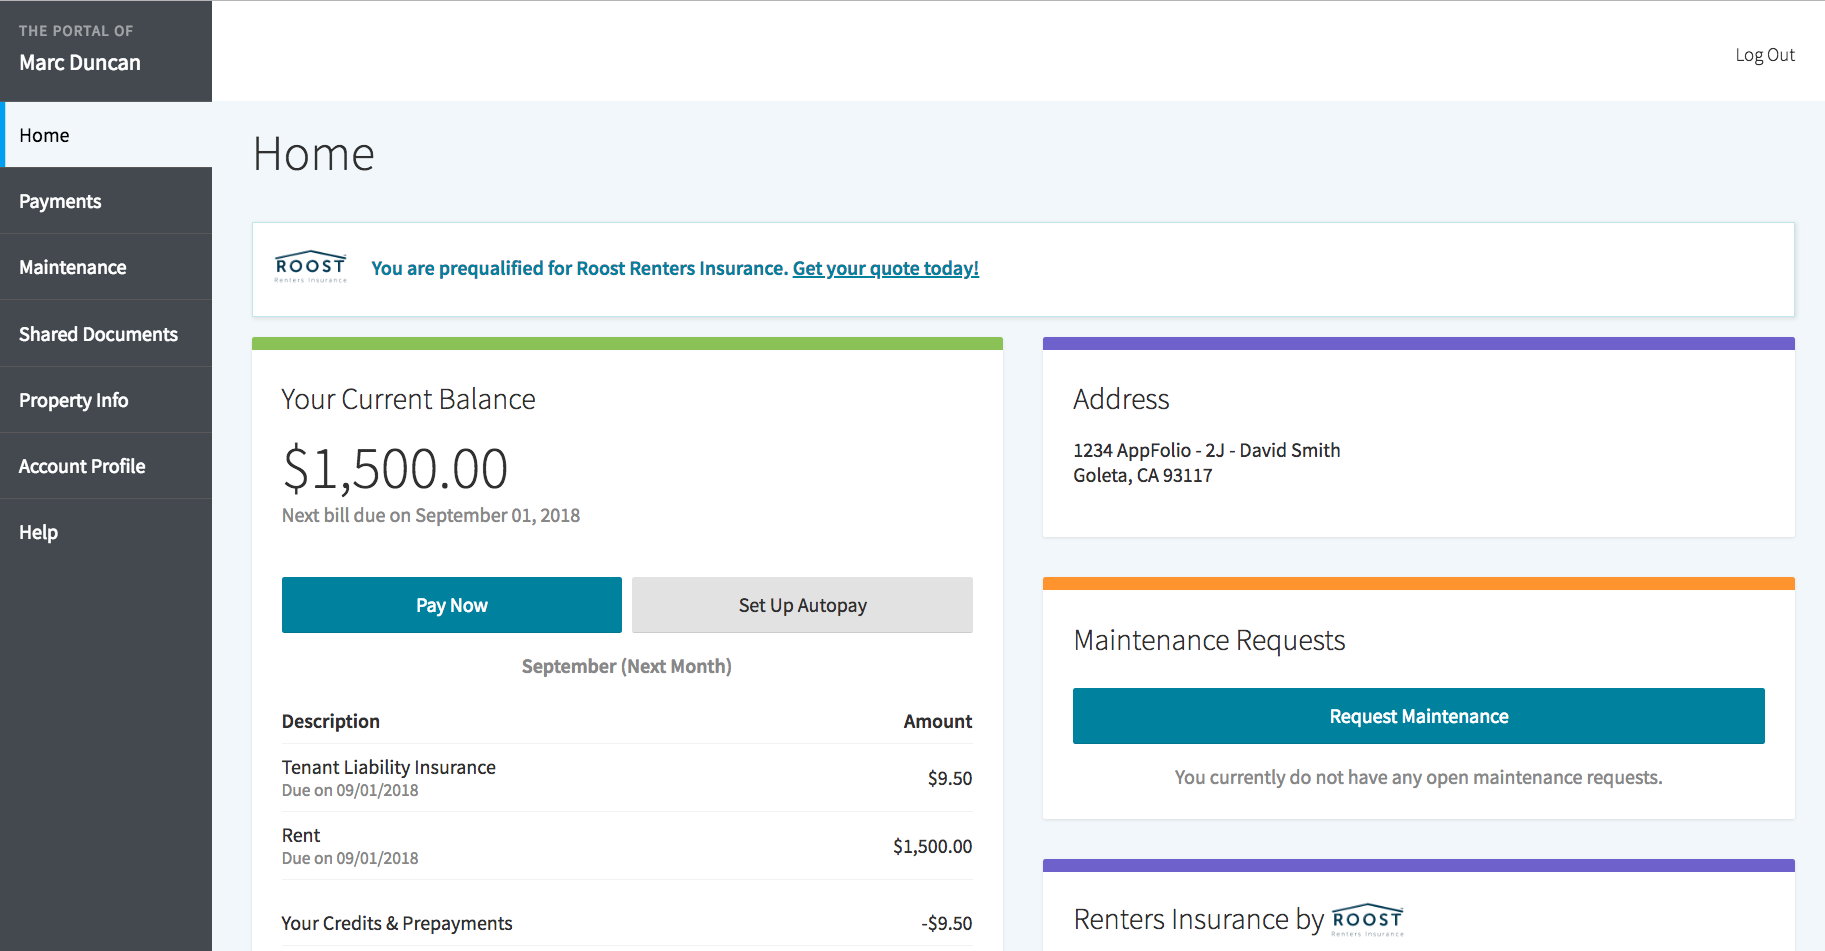The image size is (1825, 951).
Task: Open the Account Profile page
Action: coord(82,466)
